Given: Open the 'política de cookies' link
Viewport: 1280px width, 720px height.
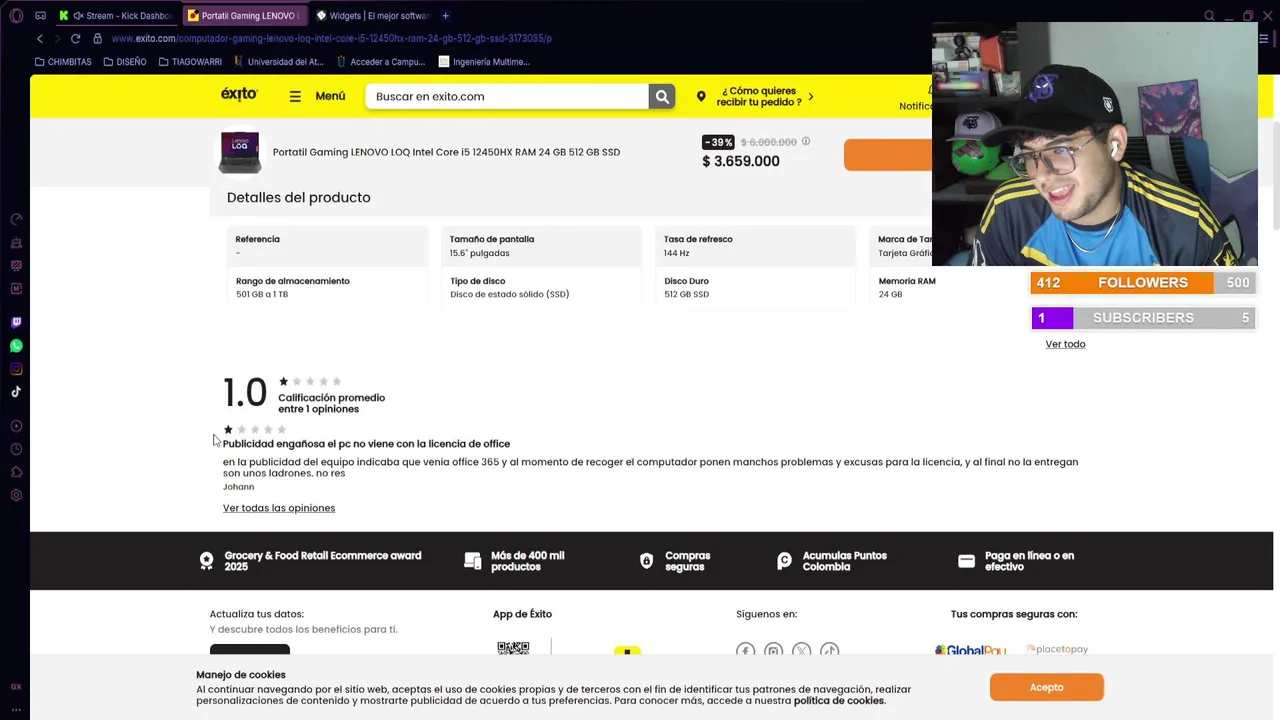Looking at the screenshot, I should [839, 701].
